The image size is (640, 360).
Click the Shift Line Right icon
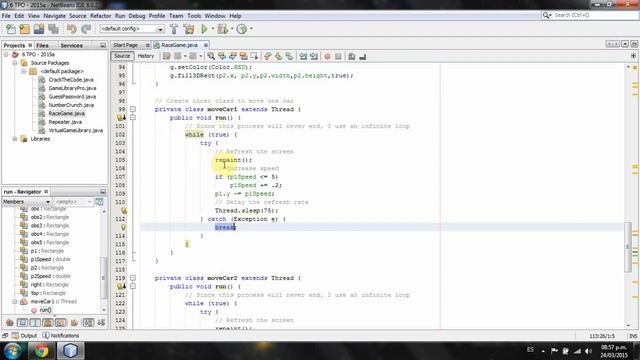click(313, 56)
